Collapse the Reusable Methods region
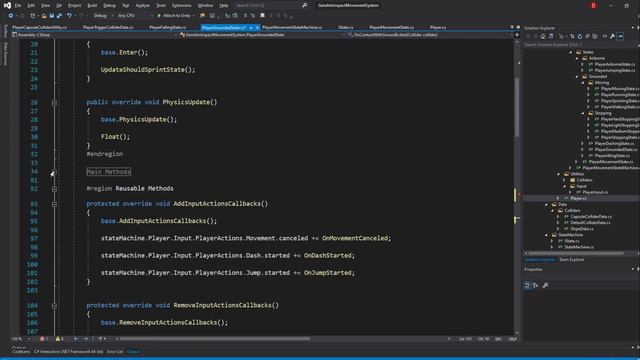This screenshot has width=640, height=360. click(x=54, y=189)
